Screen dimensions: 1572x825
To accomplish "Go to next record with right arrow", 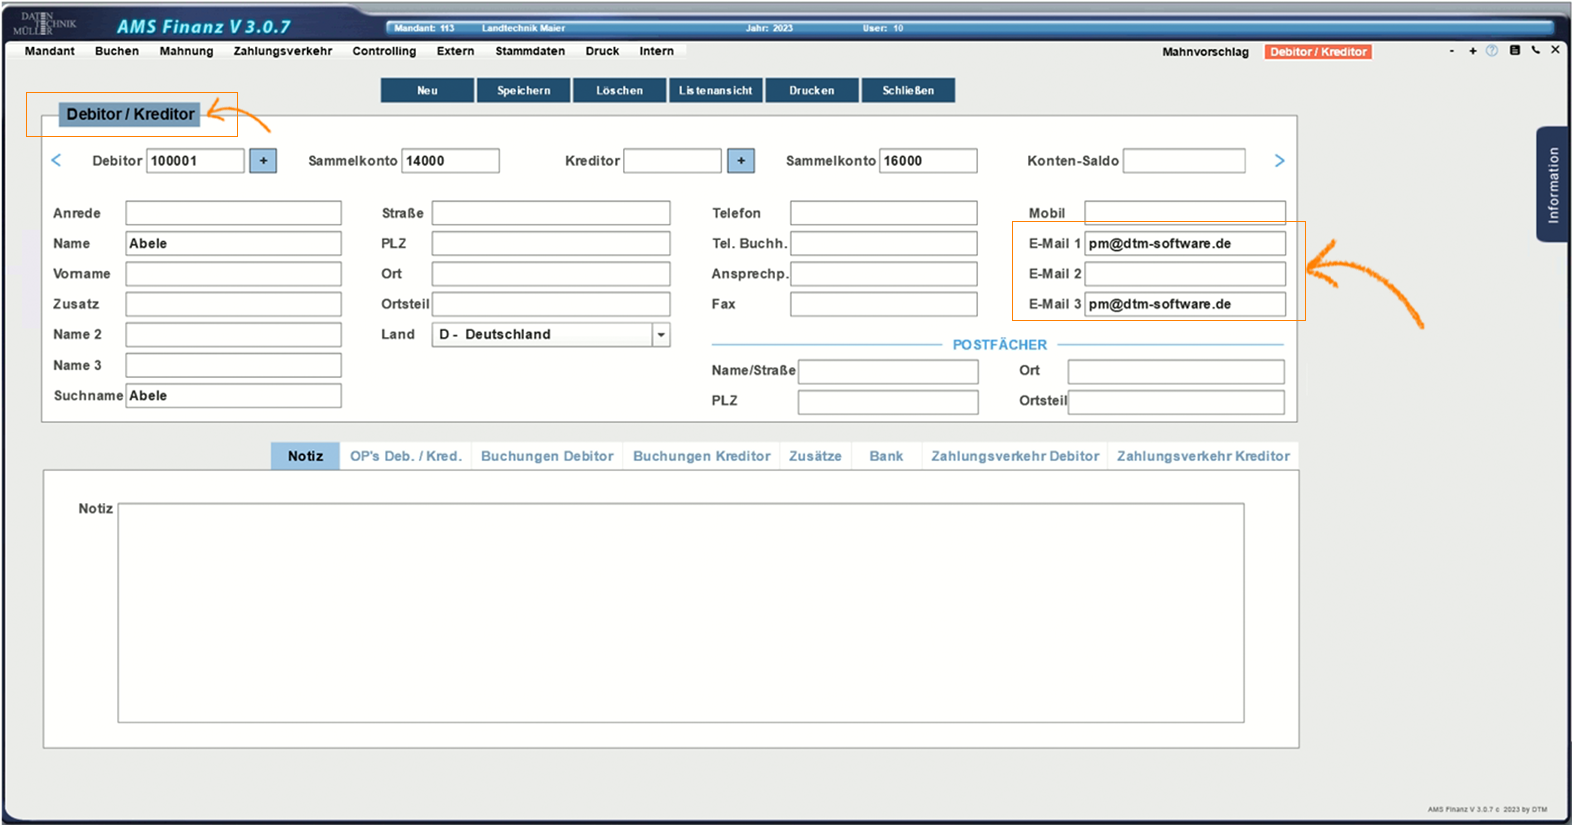I will [x=1279, y=161].
